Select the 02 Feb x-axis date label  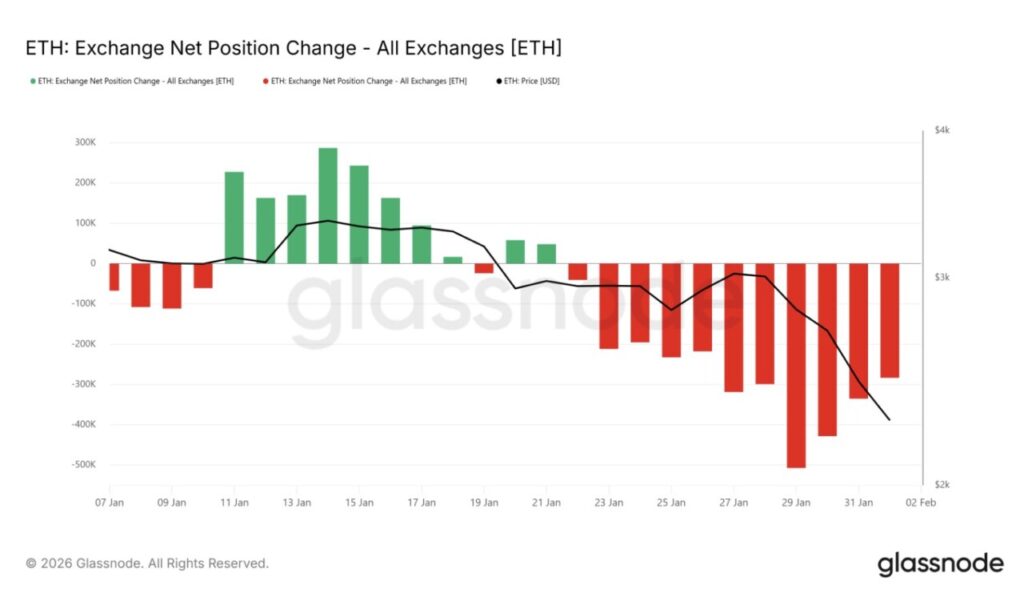coord(920,503)
